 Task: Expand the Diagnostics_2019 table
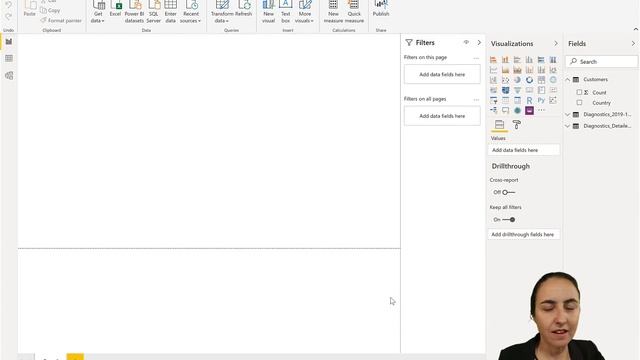568,115
